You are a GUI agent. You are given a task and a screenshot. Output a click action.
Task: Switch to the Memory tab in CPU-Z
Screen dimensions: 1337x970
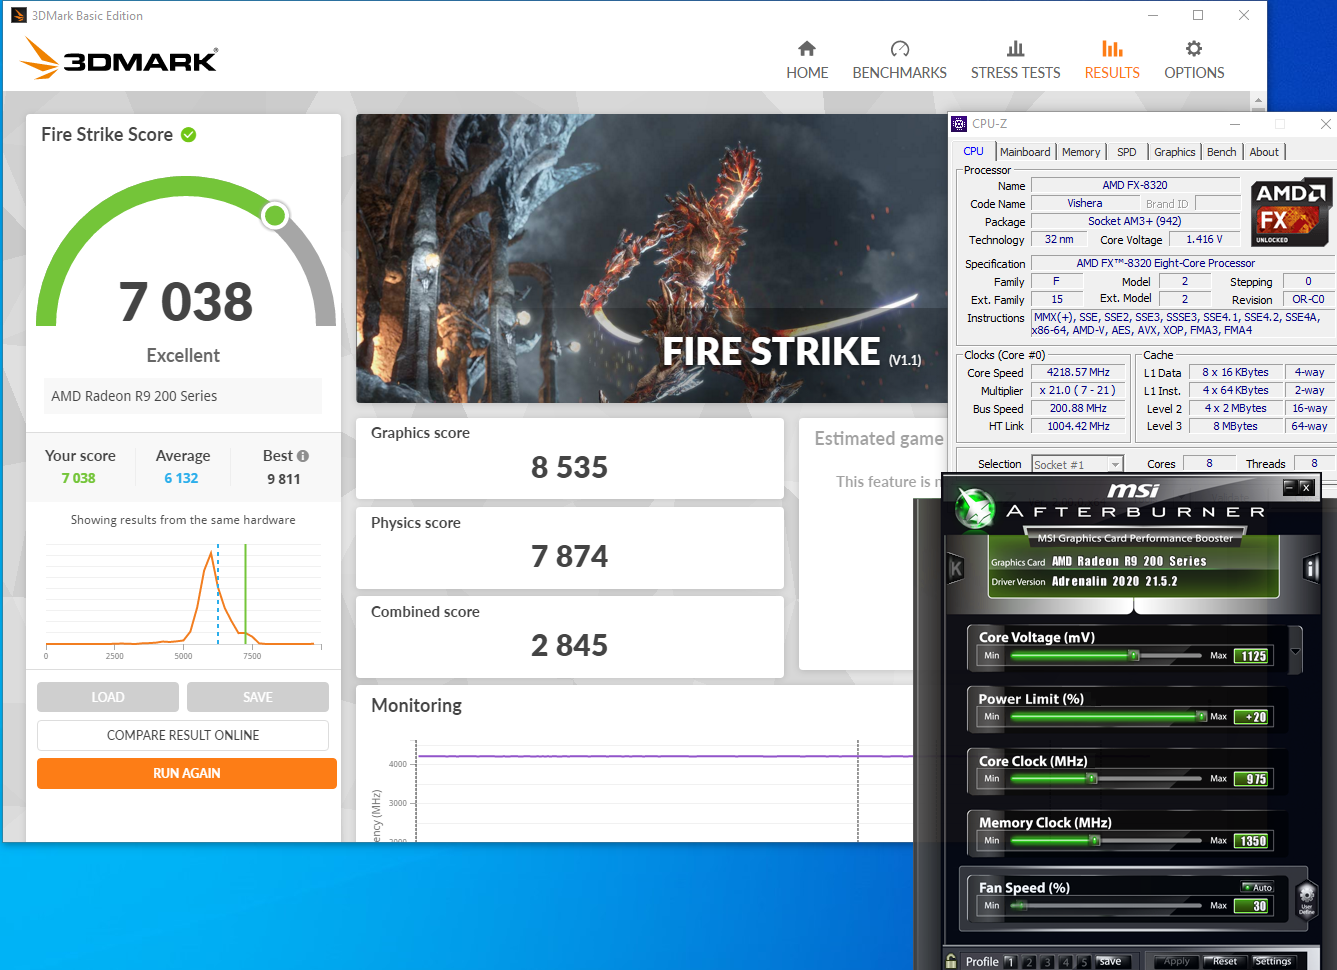[x=1081, y=152]
